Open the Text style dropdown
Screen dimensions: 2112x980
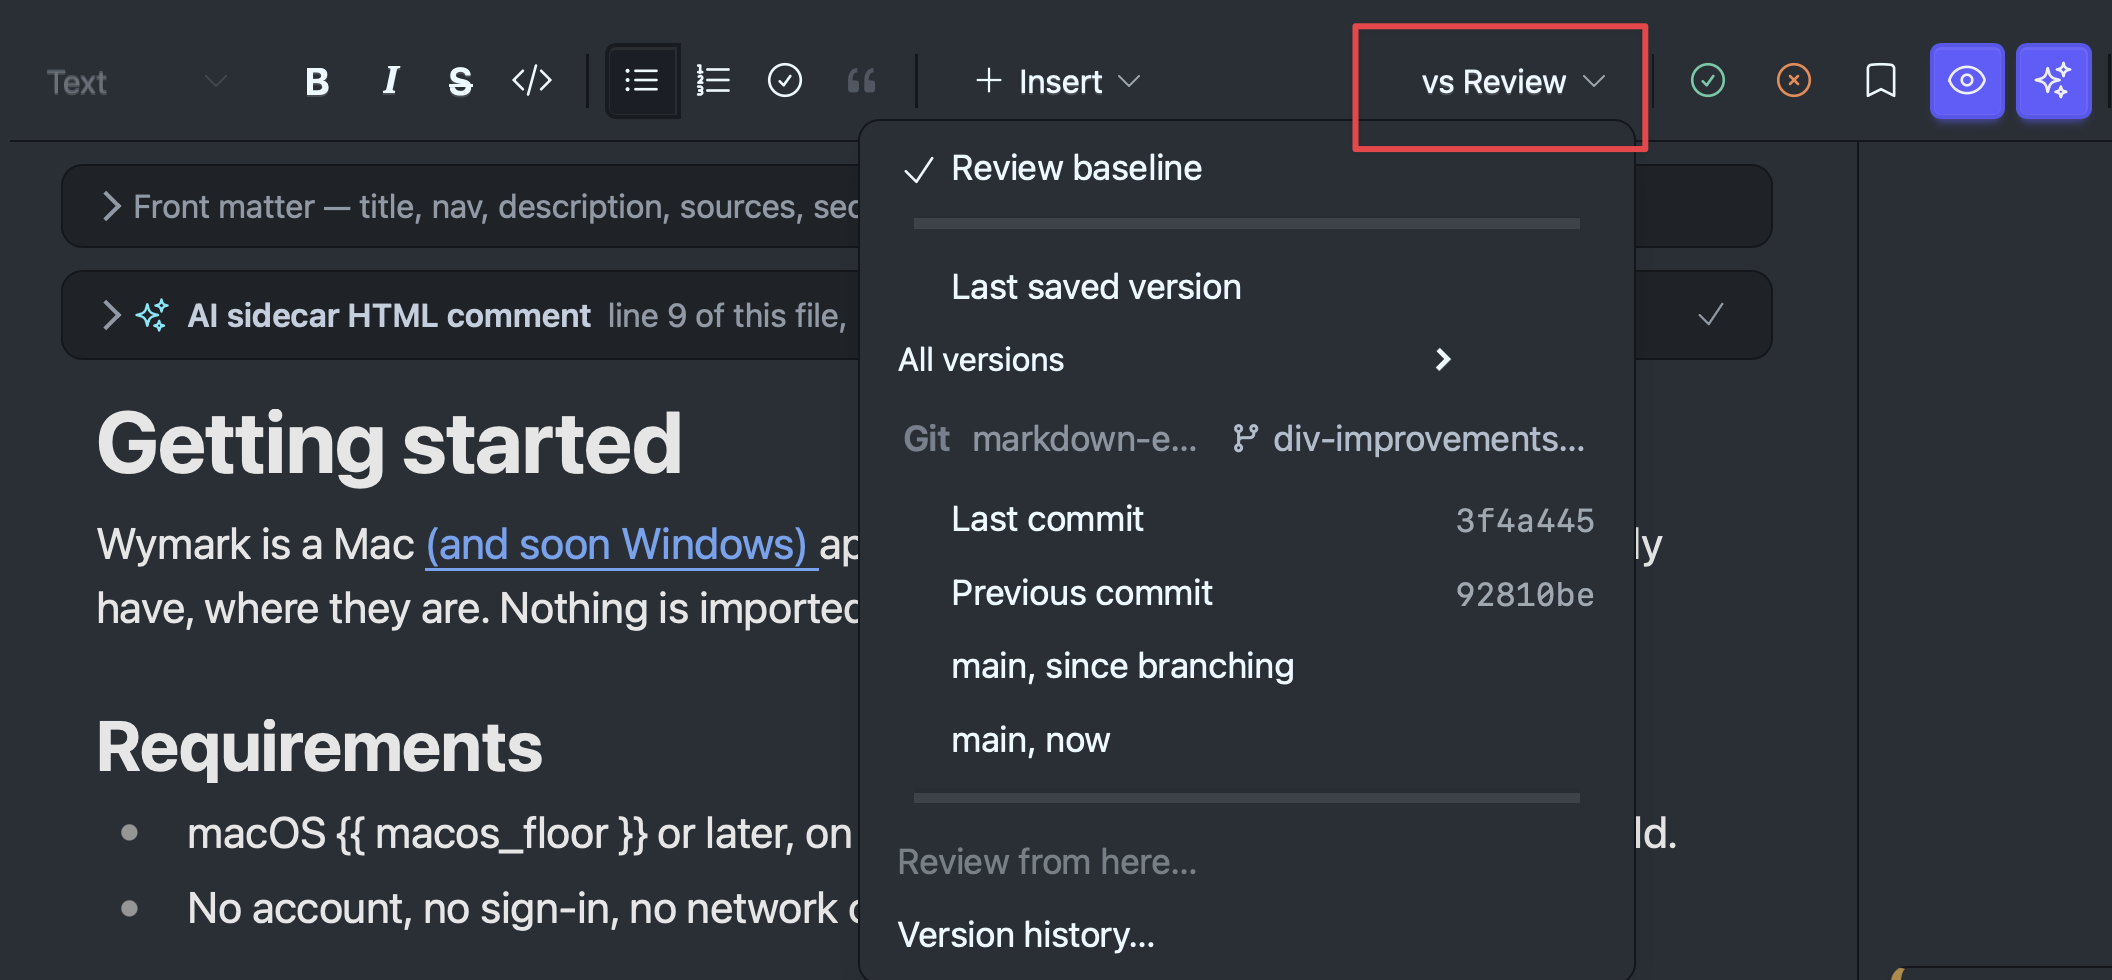(137, 82)
